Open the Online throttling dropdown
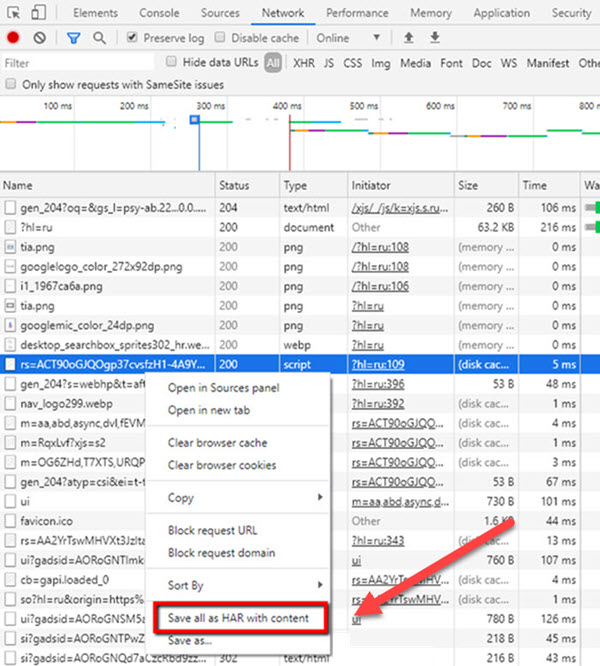This screenshot has width=600, height=666. (347, 38)
